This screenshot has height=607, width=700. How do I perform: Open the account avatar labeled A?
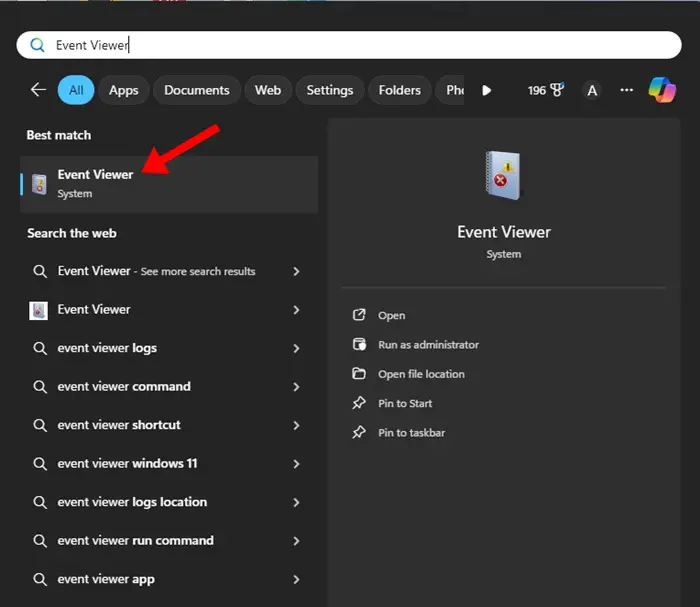[592, 90]
